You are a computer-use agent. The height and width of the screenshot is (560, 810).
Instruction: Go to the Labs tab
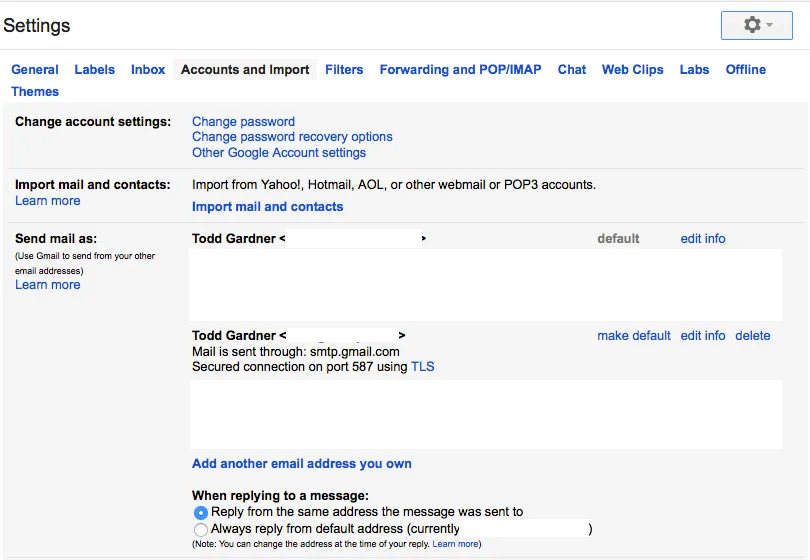pos(694,70)
